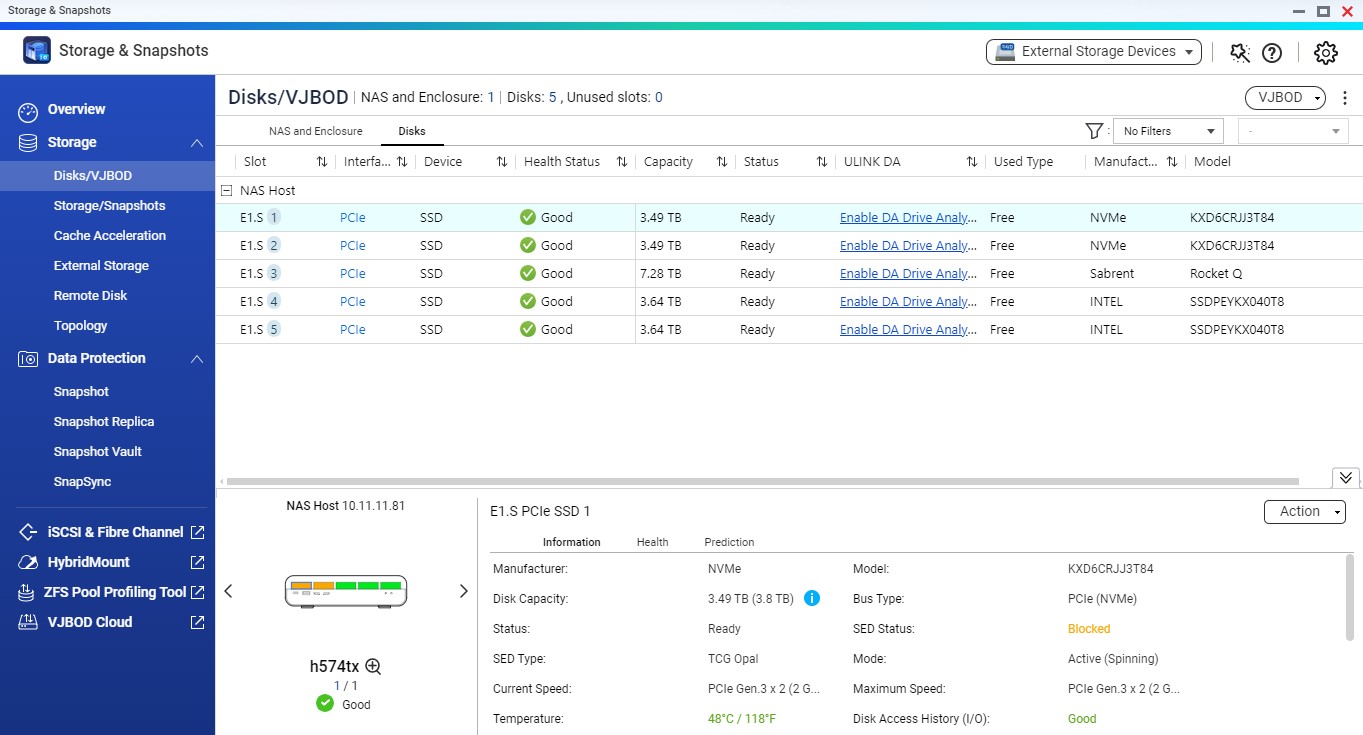Open the settings gear icon
The width and height of the screenshot is (1363, 735).
[1325, 53]
